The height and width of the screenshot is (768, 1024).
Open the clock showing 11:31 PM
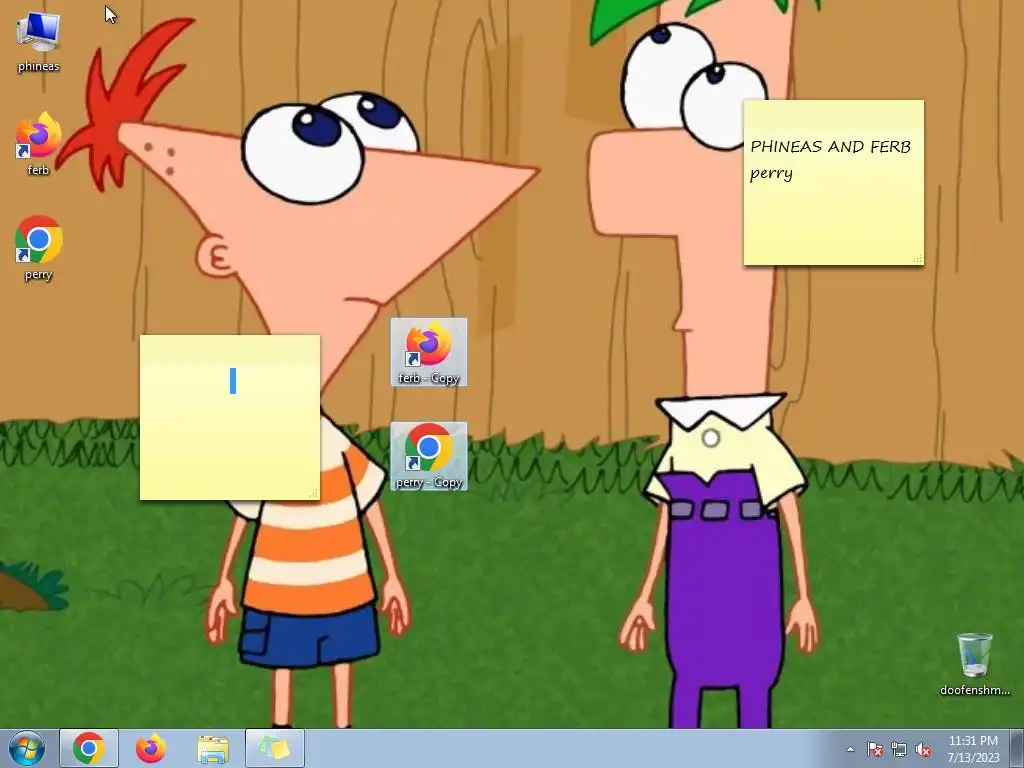973,748
